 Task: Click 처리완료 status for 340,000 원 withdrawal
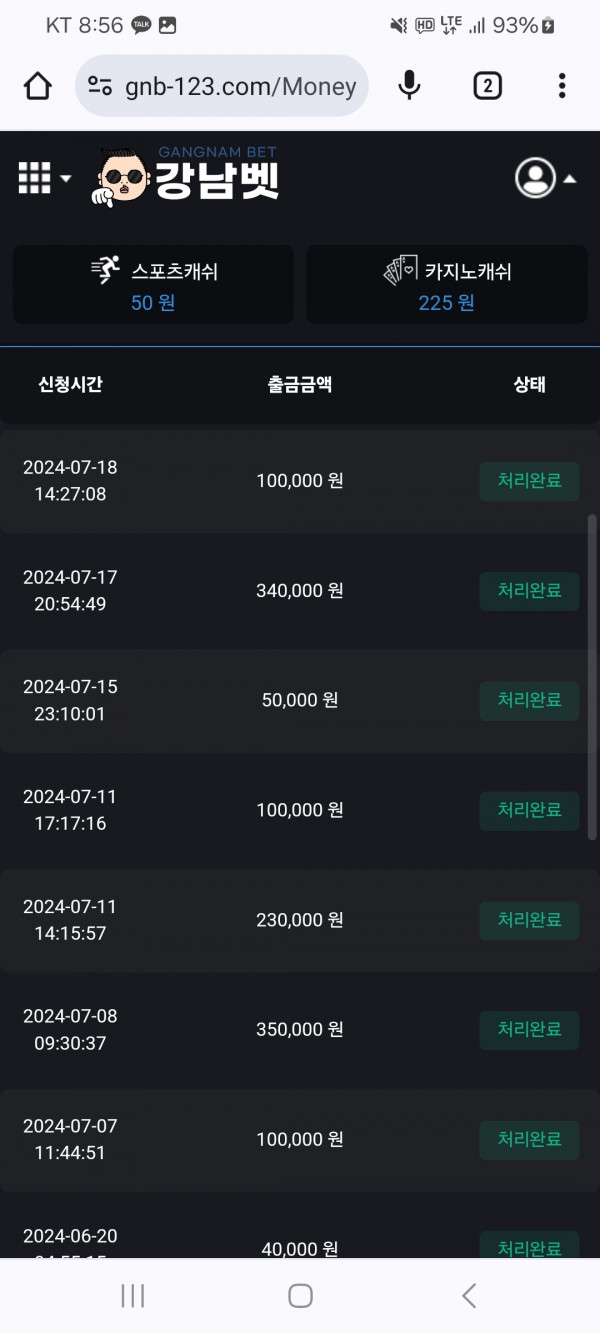[x=529, y=590]
